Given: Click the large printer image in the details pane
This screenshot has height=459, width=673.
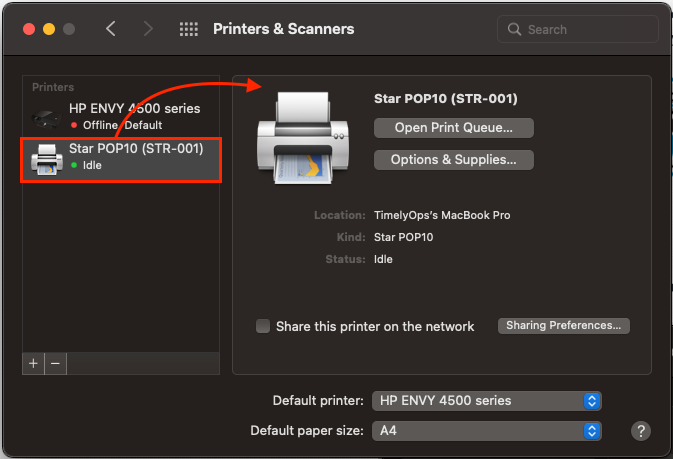Looking at the screenshot, I should coord(303,138).
